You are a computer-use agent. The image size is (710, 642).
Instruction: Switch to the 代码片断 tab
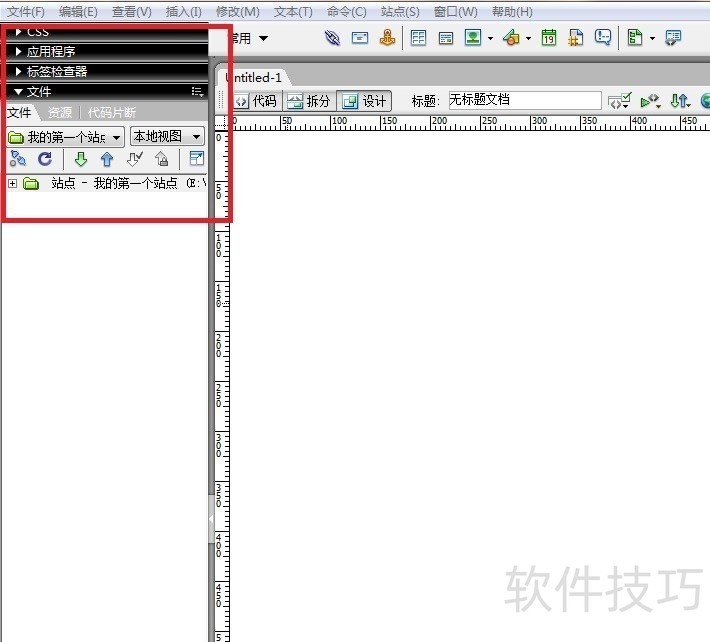point(112,112)
